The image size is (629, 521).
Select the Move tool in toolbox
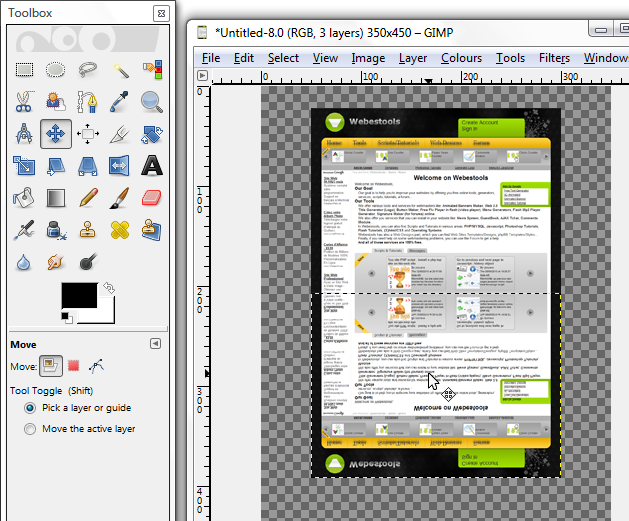click(x=56, y=134)
